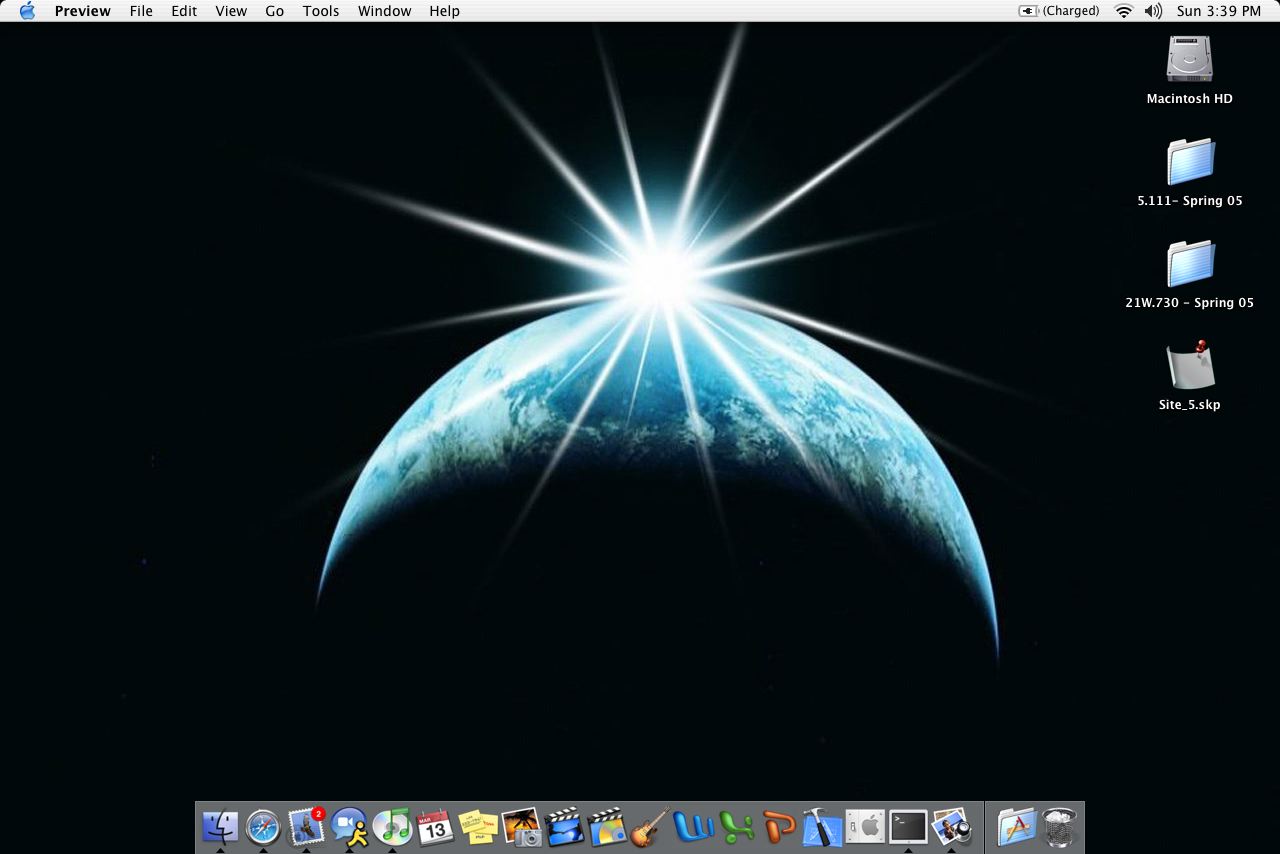Open System Preferences from the Dock
This screenshot has height=854, width=1280.
point(865,827)
